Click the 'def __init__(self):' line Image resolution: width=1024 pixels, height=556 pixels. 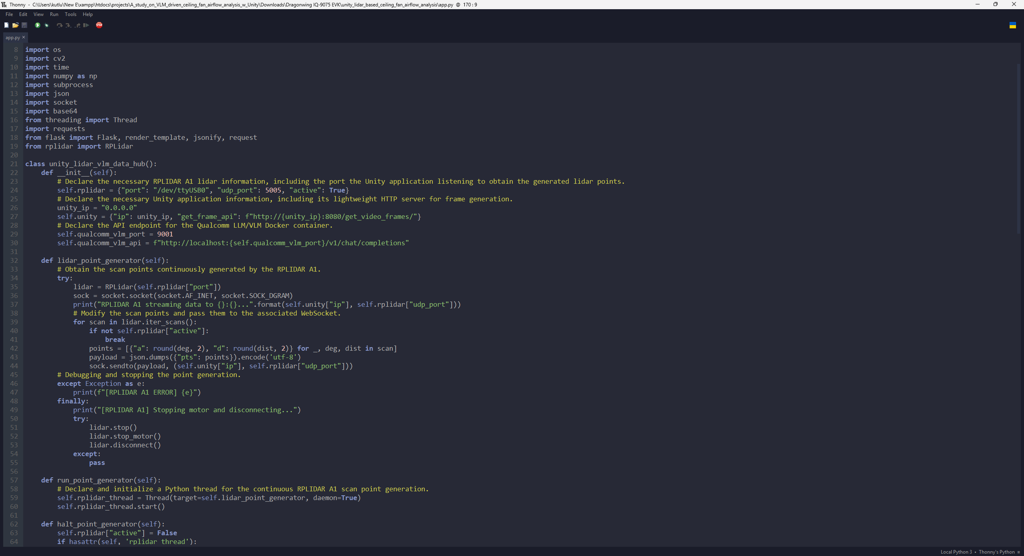point(78,172)
